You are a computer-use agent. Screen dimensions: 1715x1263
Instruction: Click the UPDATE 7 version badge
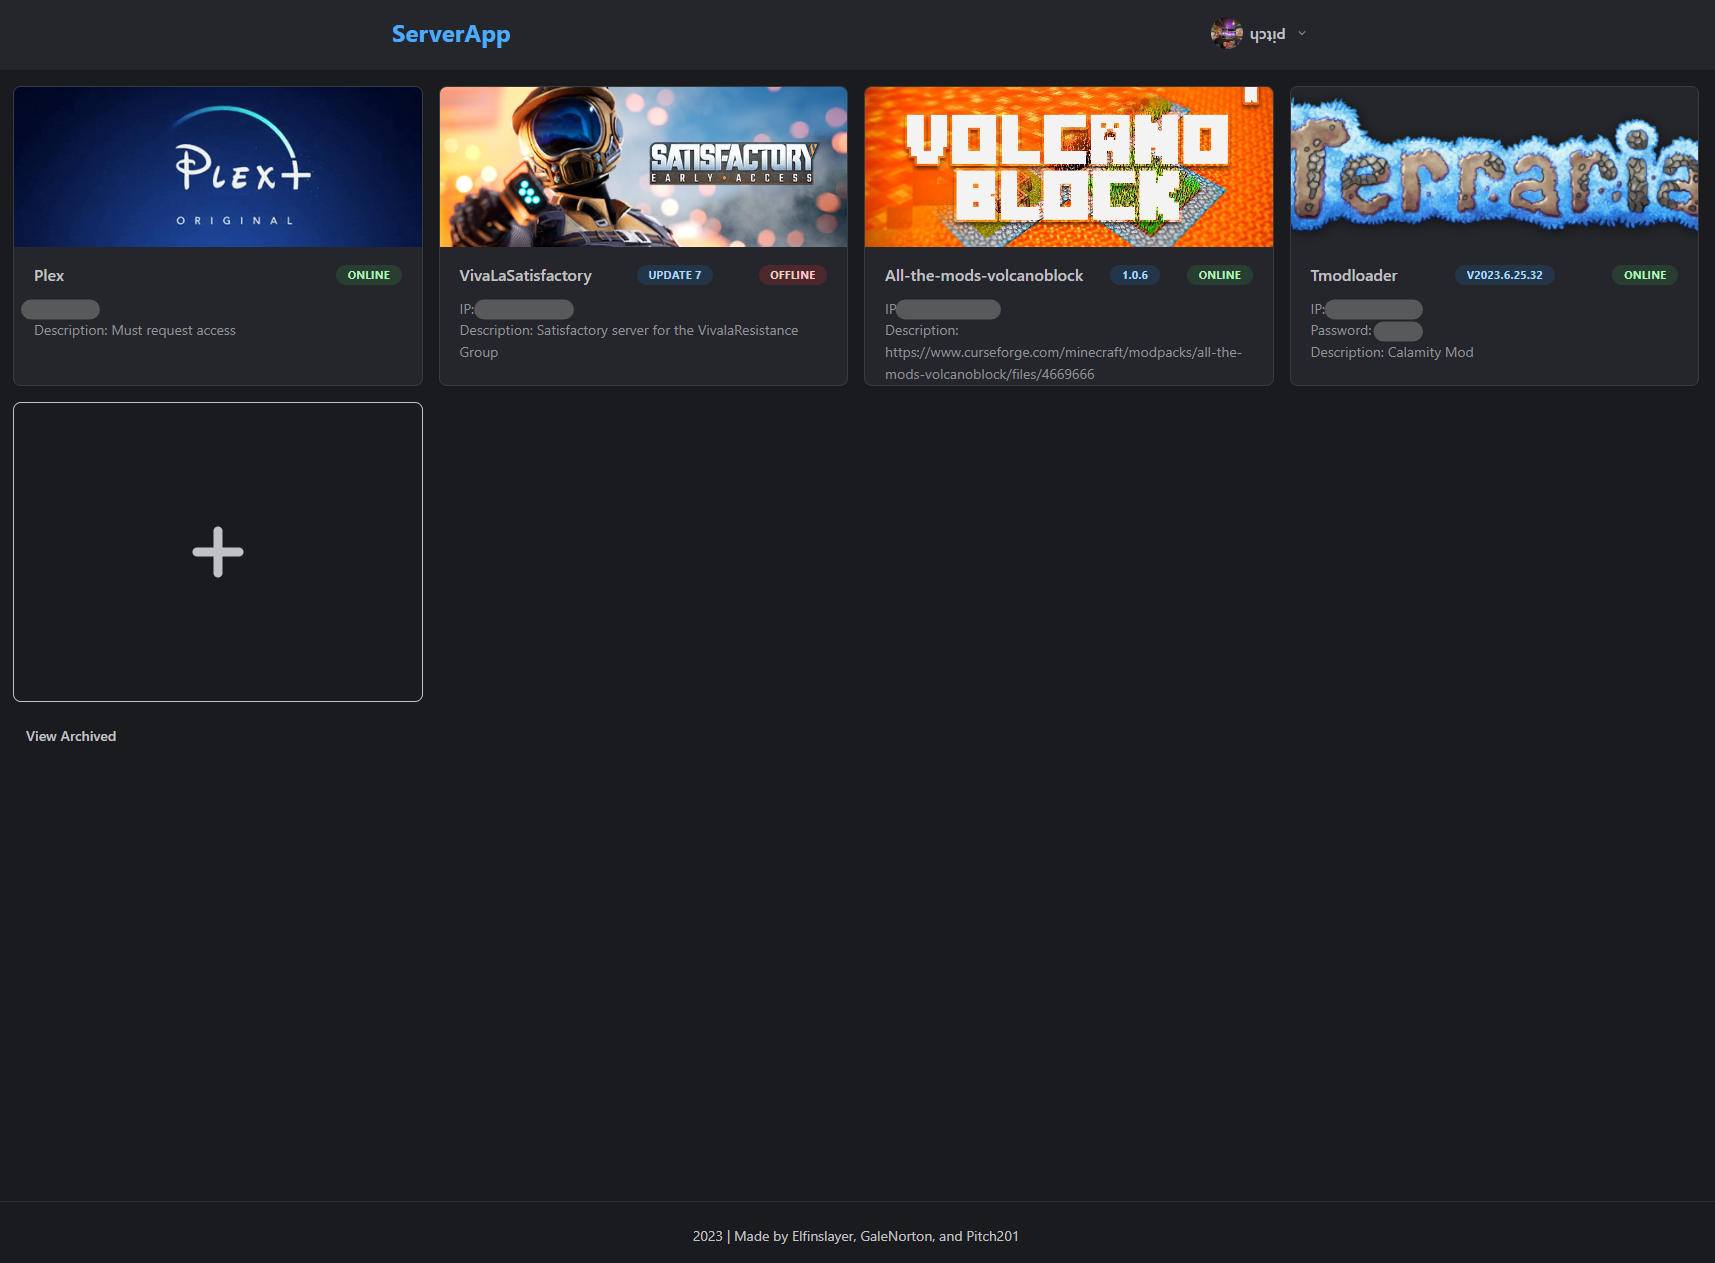675,275
